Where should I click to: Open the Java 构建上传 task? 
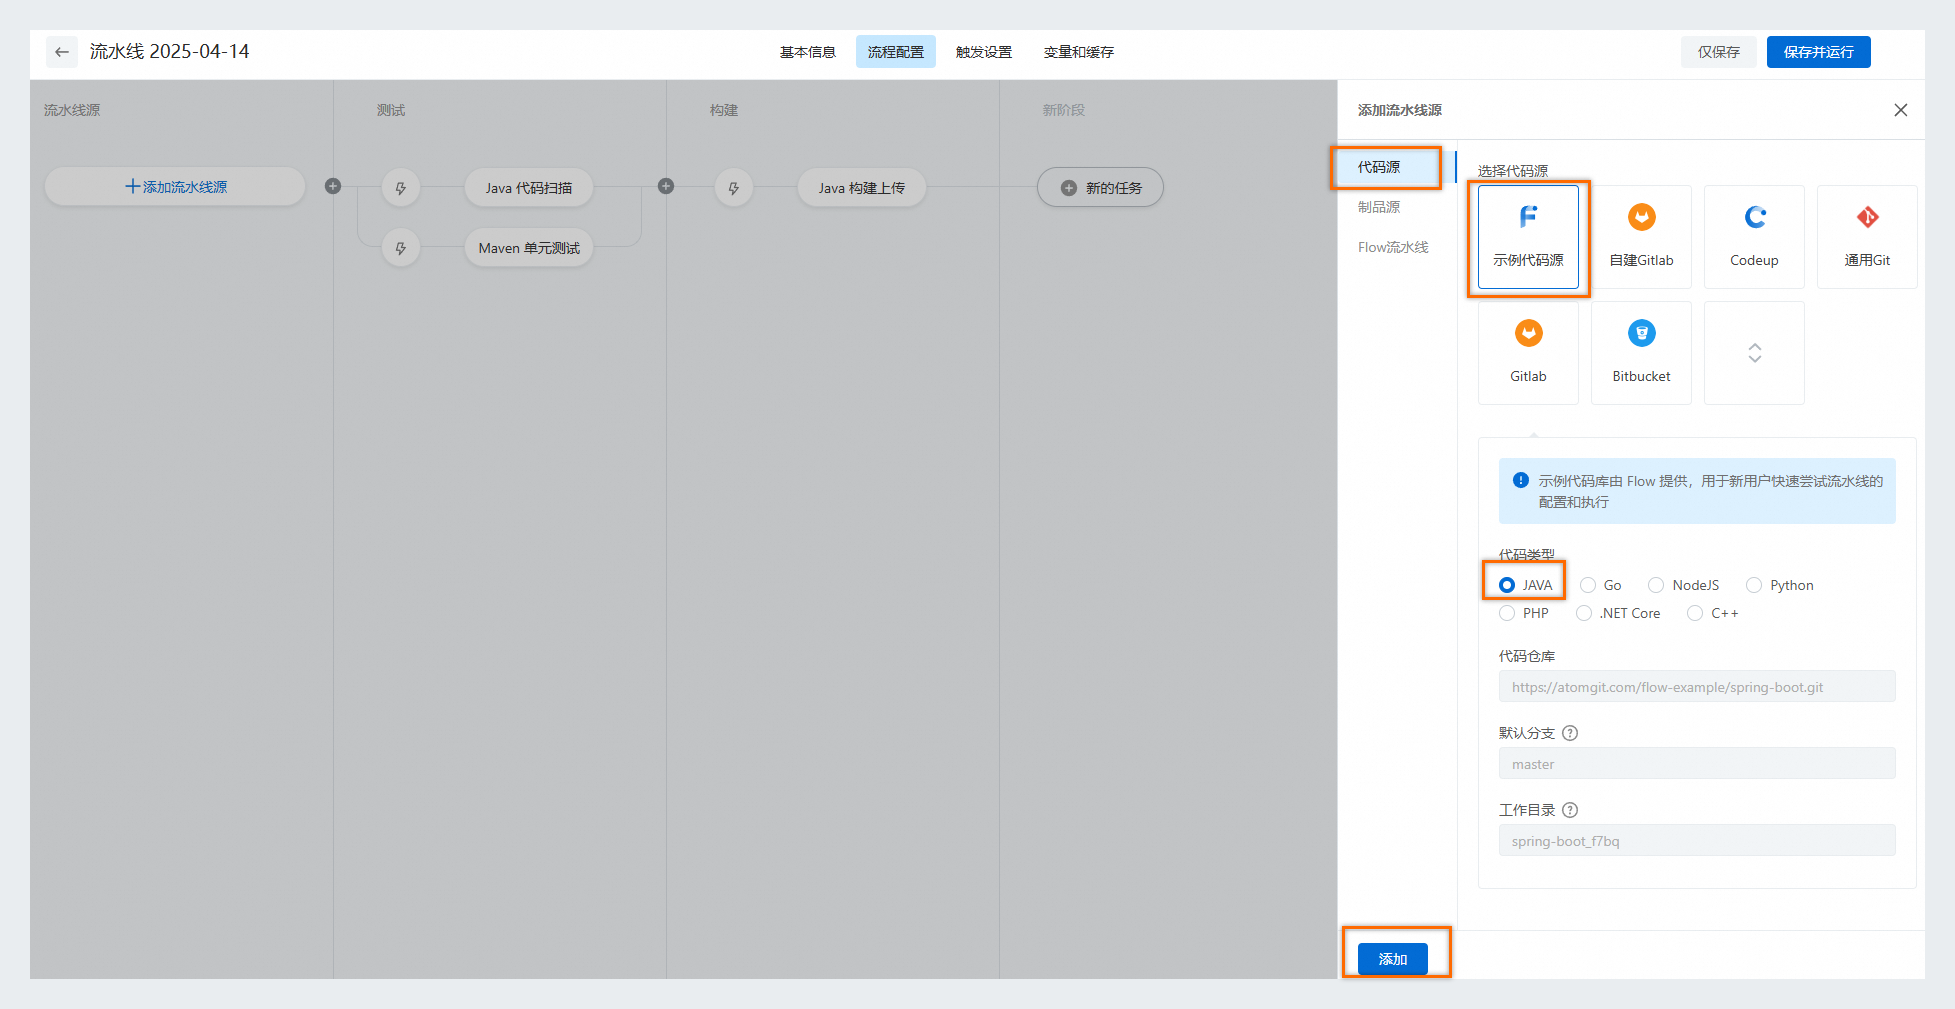tap(862, 188)
